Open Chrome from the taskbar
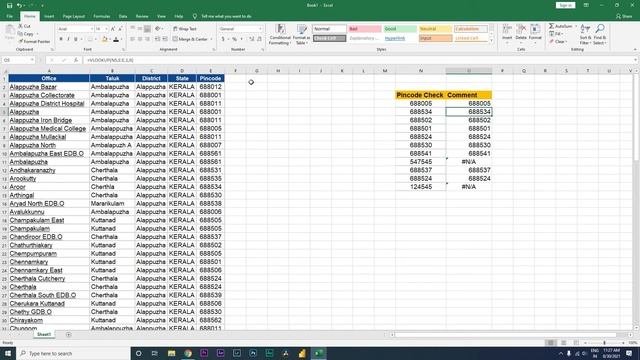 188,353
